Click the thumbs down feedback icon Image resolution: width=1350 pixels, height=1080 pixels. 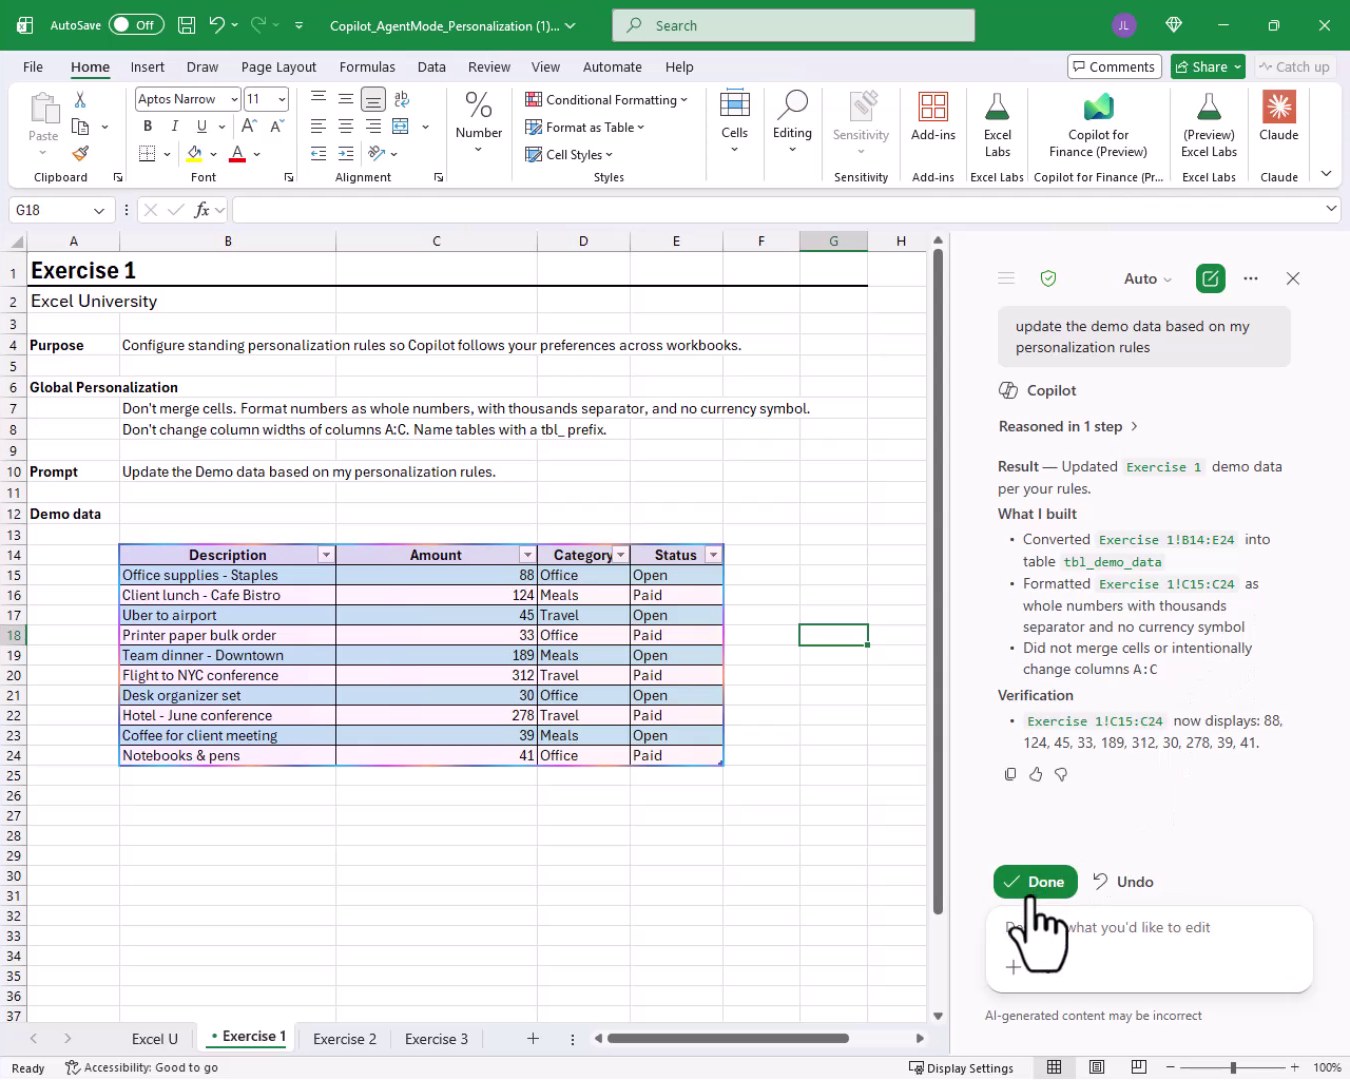[x=1061, y=774]
